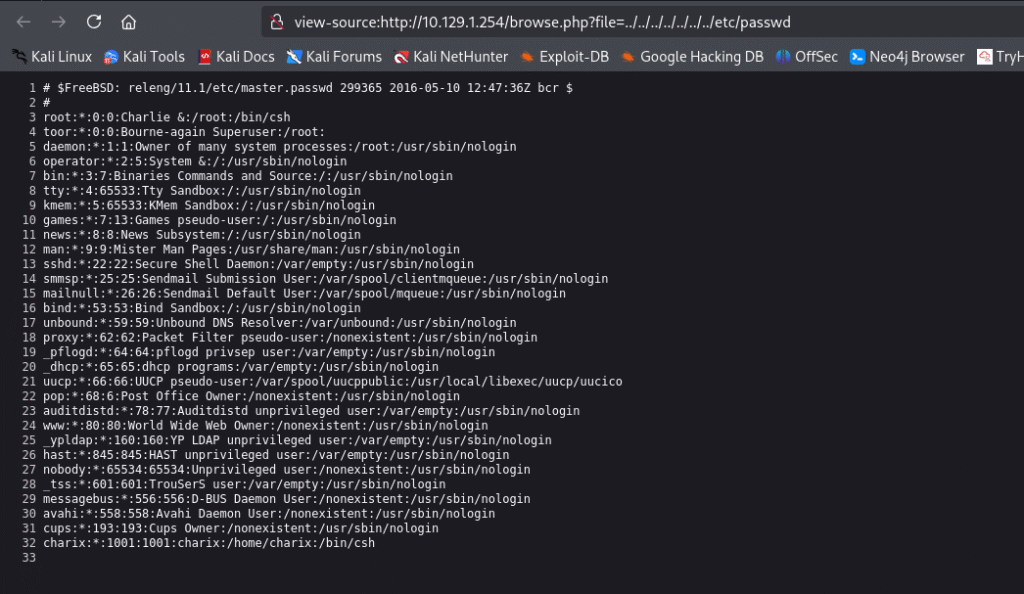This screenshot has height=594, width=1024.
Task: Click the daemon Owner of many system processes line
Action: coord(280,146)
